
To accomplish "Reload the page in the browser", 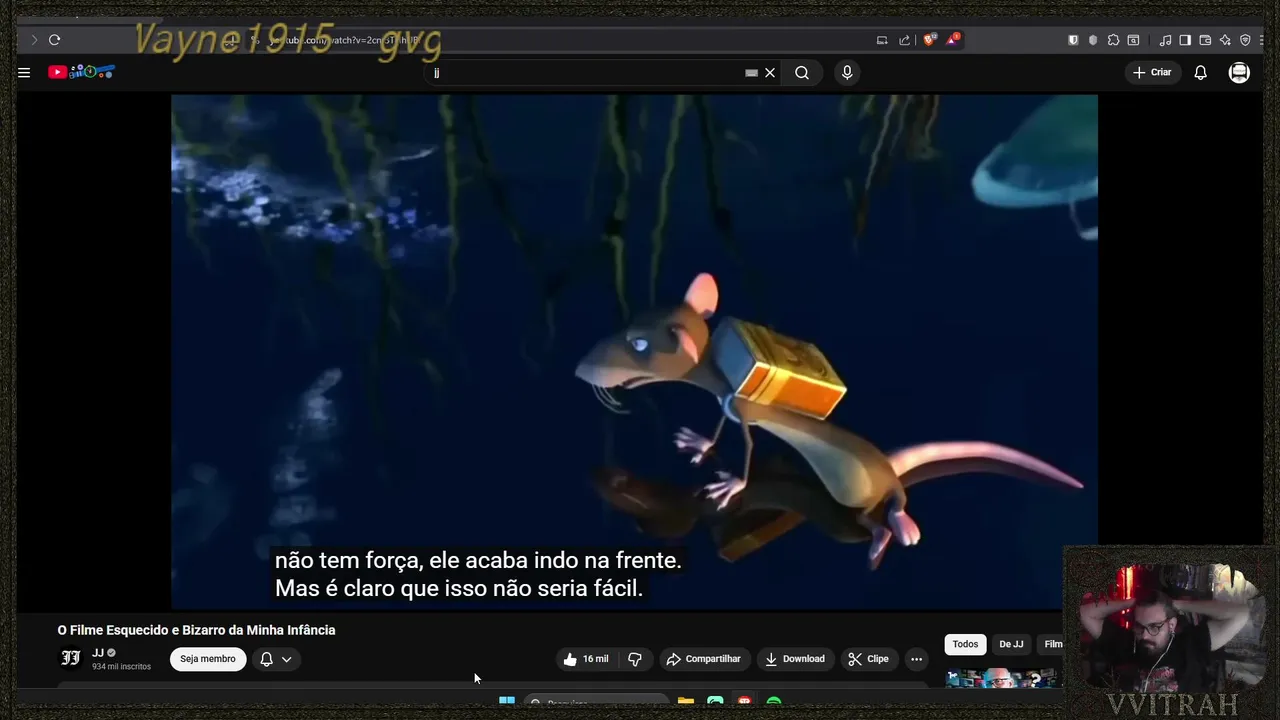I will (x=54, y=40).
